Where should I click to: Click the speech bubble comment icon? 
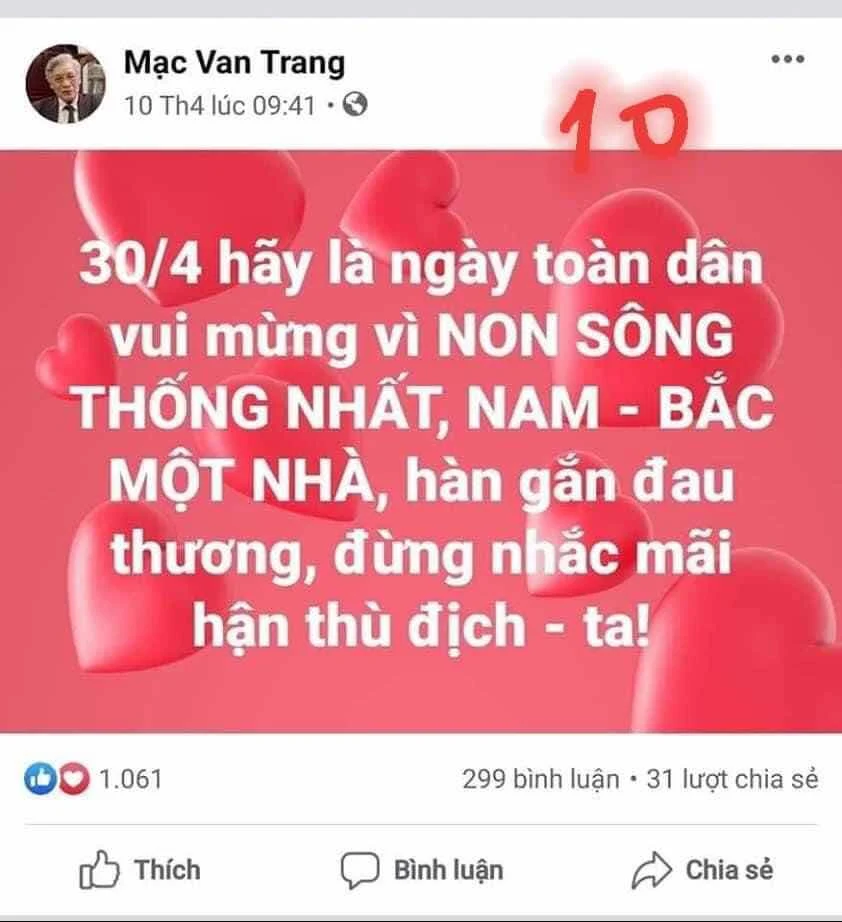(x=360, y=870)
